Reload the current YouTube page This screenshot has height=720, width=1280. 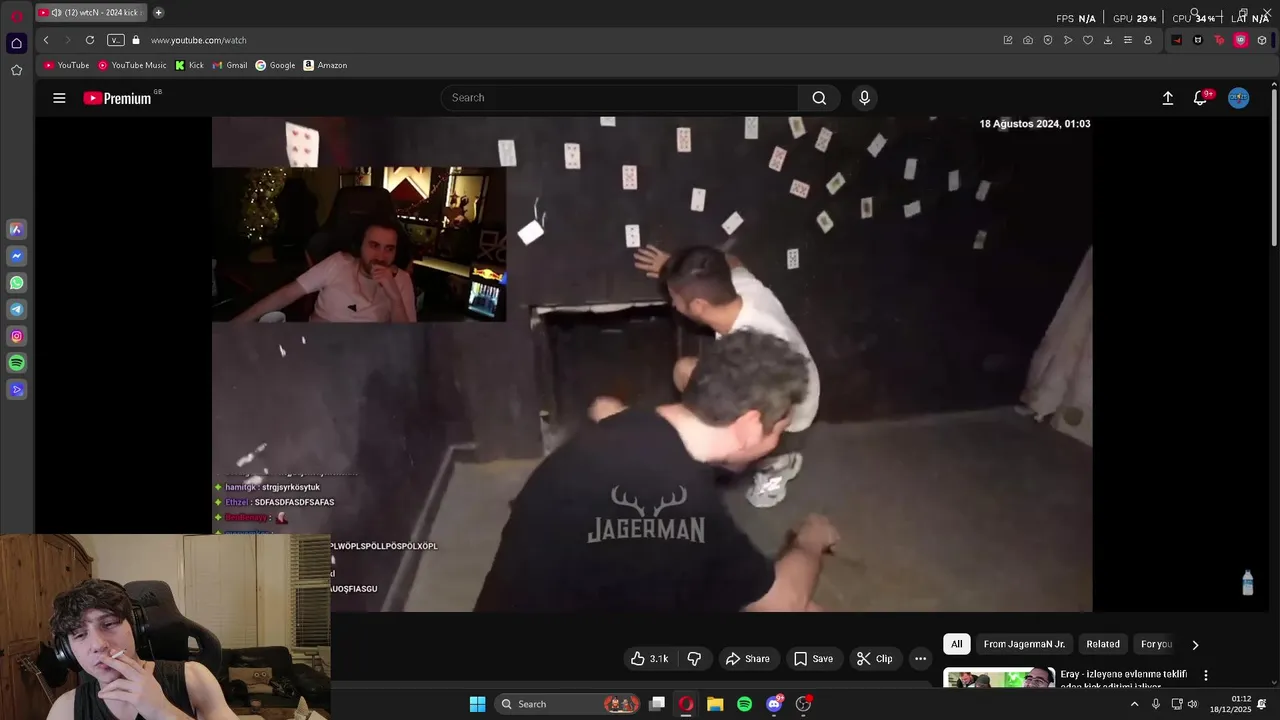coord(90,40)
